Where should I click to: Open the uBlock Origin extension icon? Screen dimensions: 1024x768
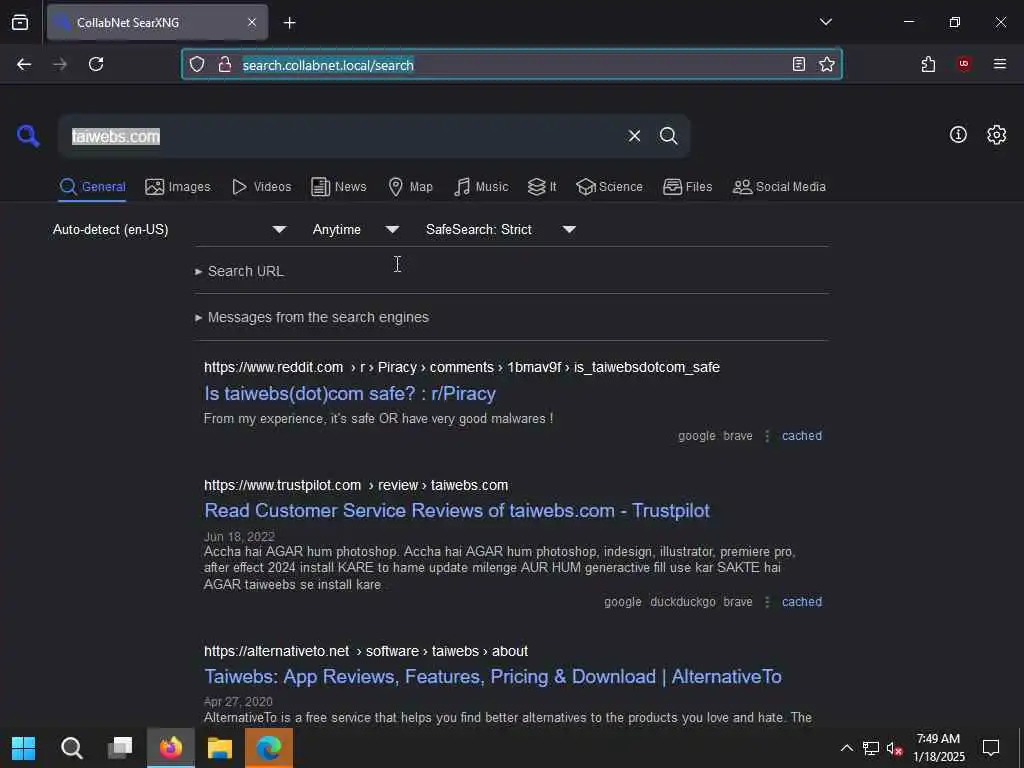tap(964, 64)
